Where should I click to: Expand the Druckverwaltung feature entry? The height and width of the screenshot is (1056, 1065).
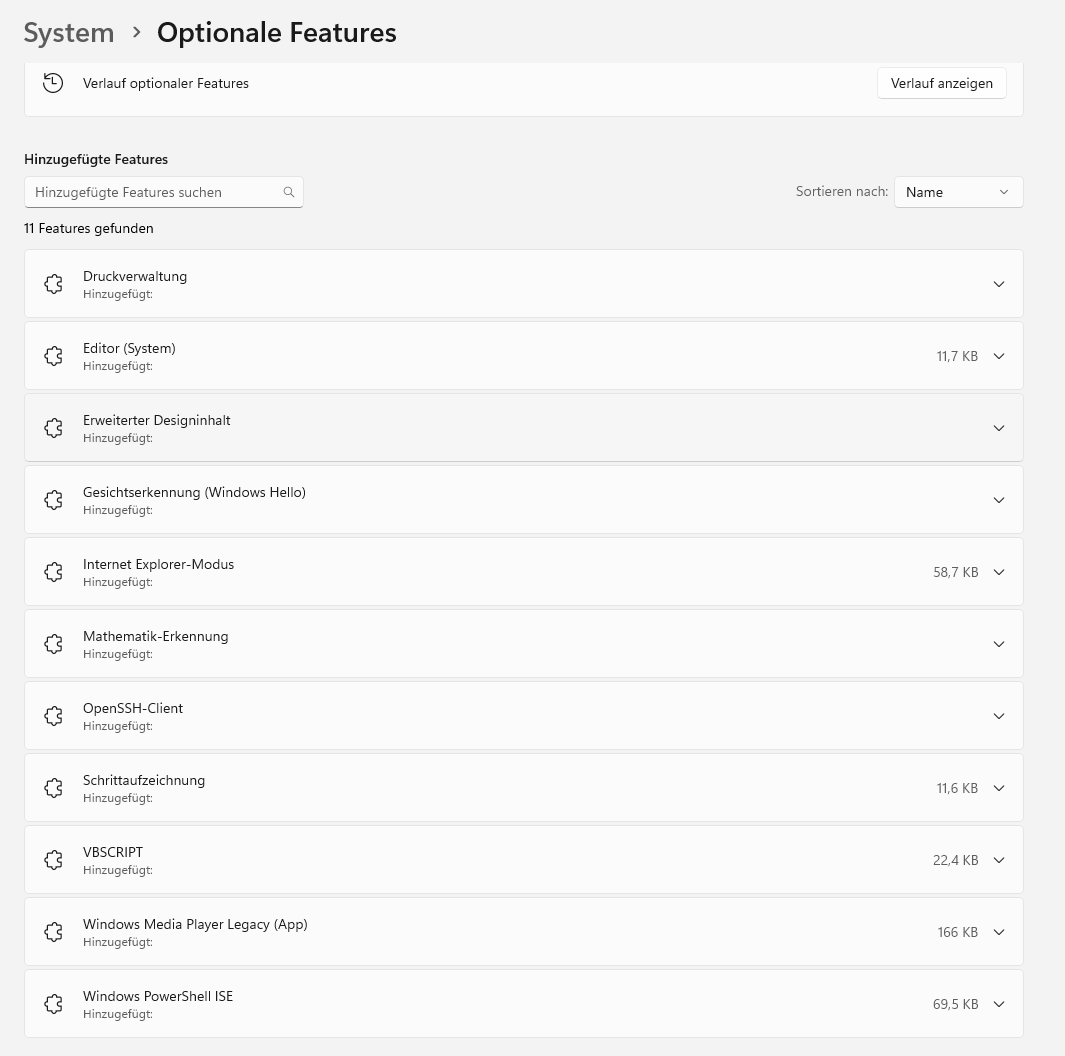999,284
